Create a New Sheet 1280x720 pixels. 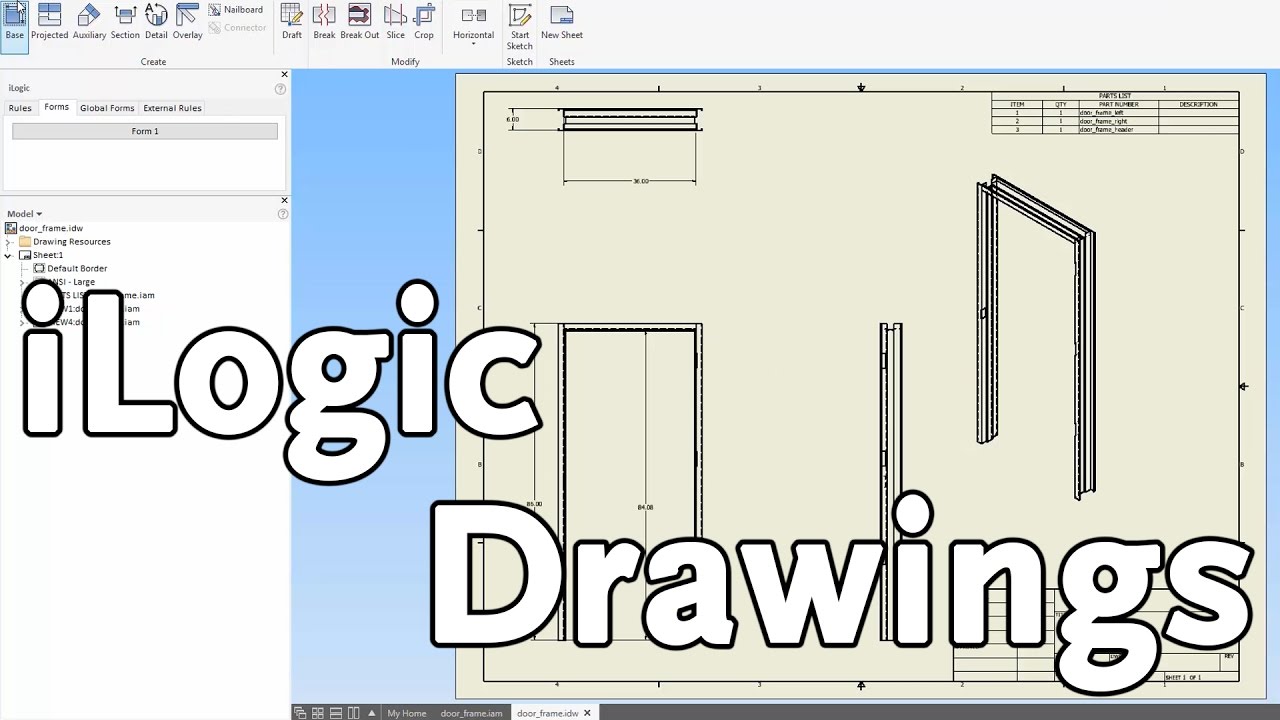pos(562,21)
